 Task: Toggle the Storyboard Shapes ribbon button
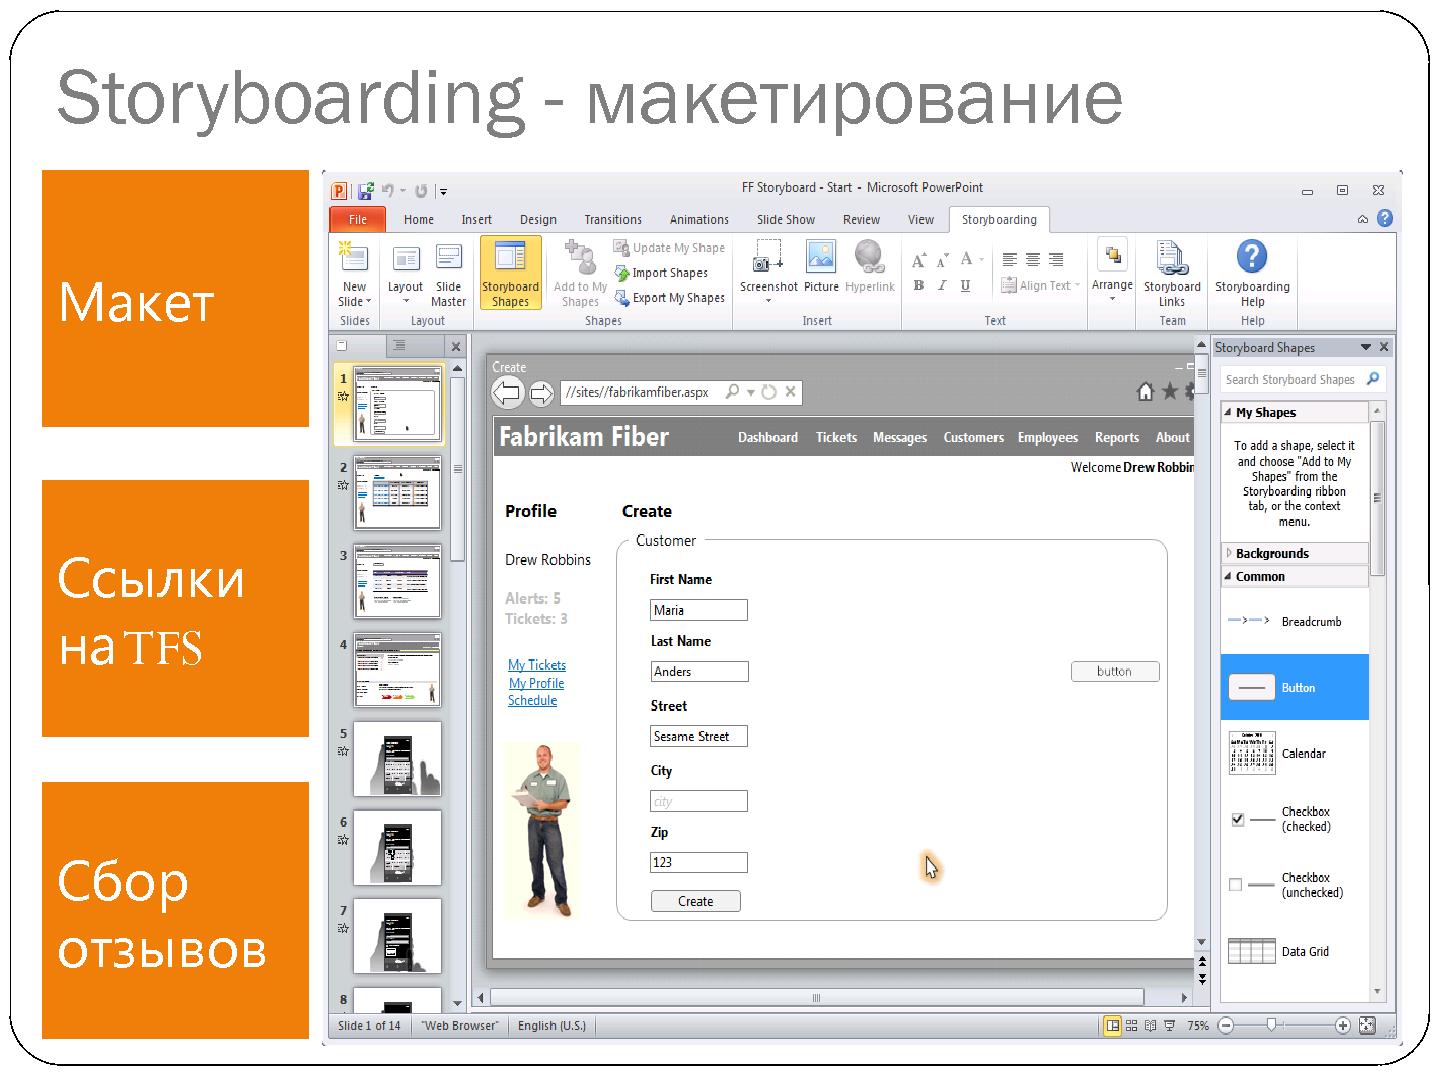point(510,273)
